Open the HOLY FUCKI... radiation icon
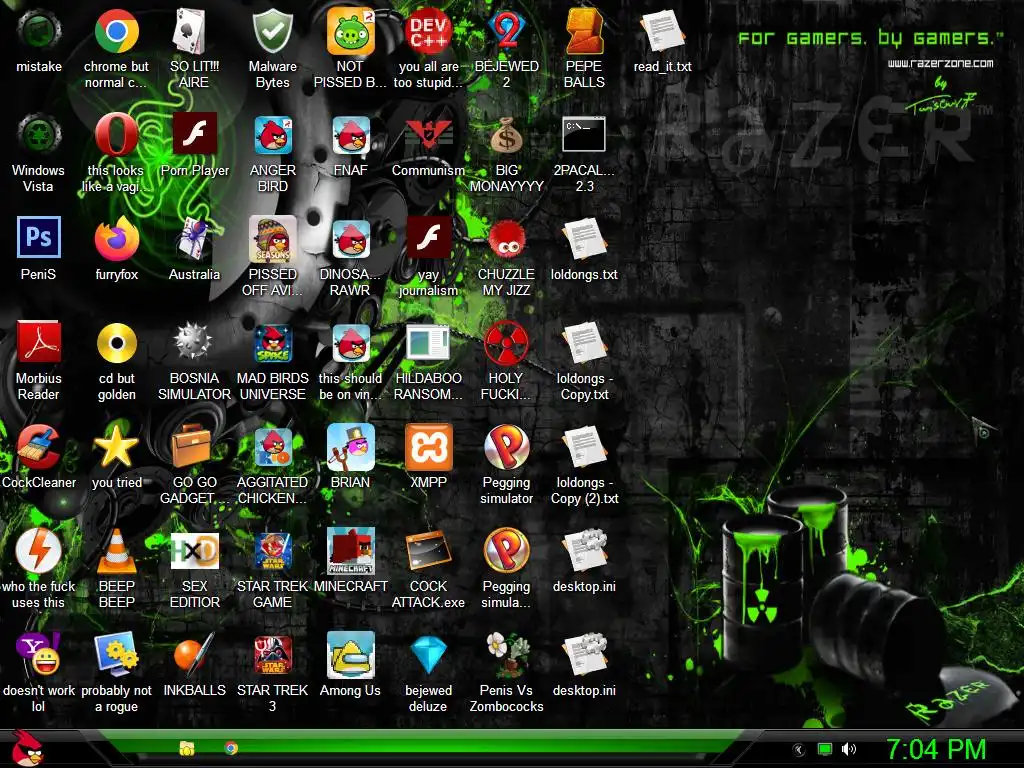The height and width of the screenshot is (768, 1024). [506, 342]
